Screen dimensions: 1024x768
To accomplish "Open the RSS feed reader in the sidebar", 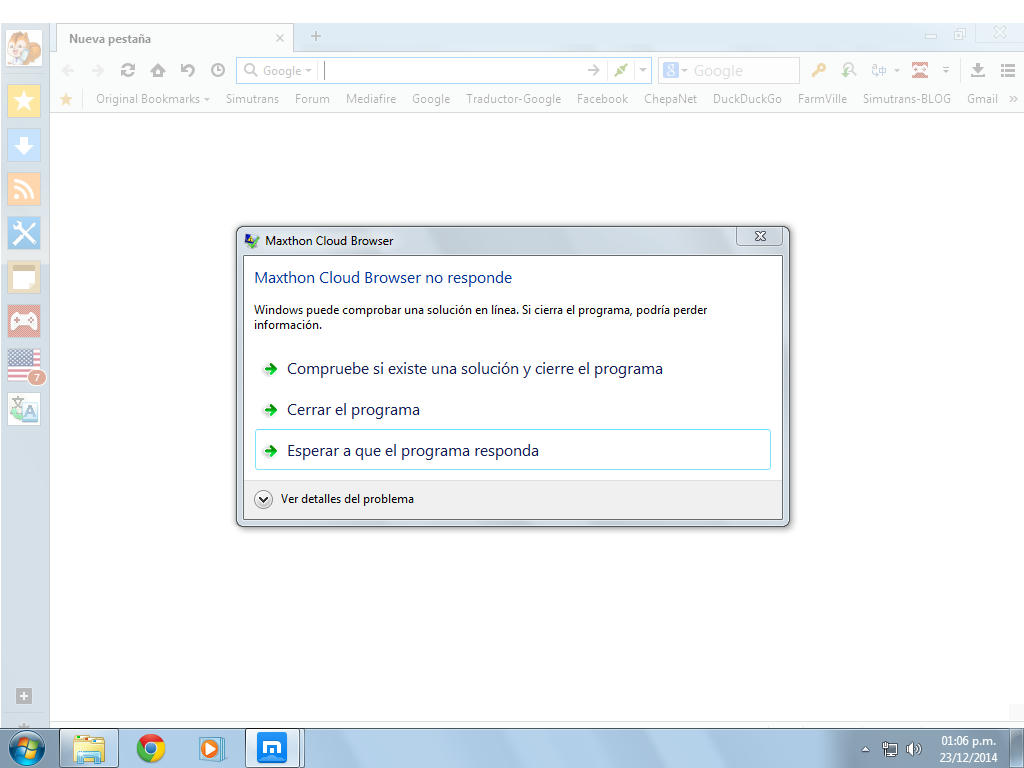I will coord(24,189).
